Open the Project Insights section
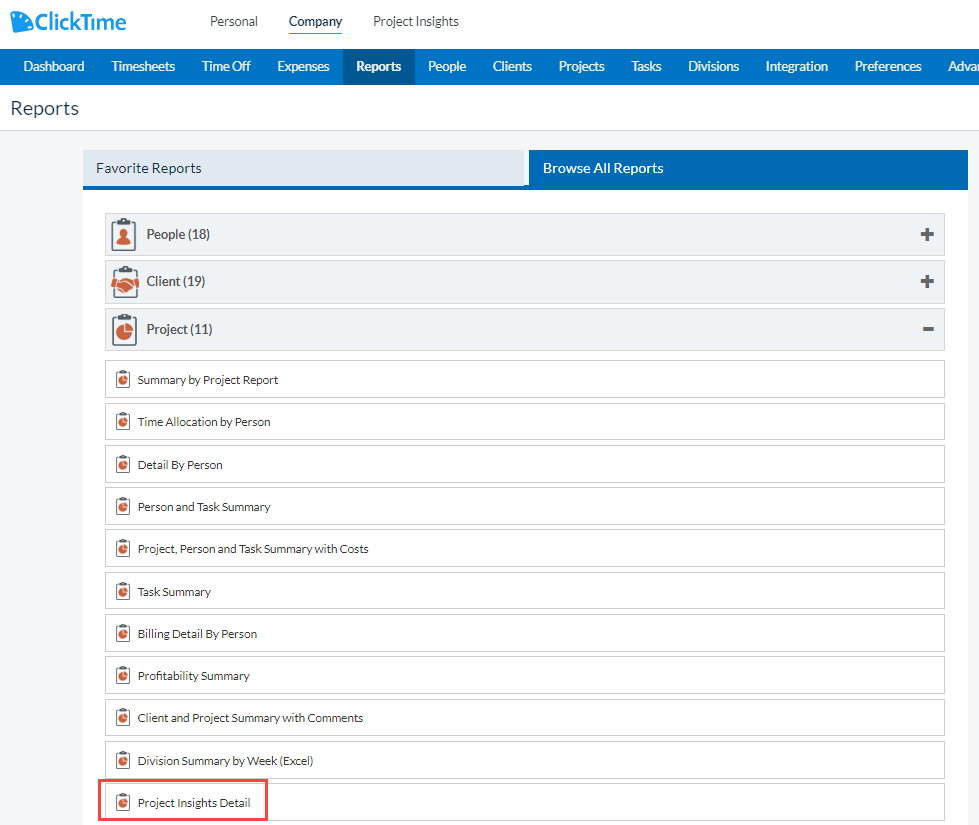Screen dimensions: 979x825 (x=415, y=21)
